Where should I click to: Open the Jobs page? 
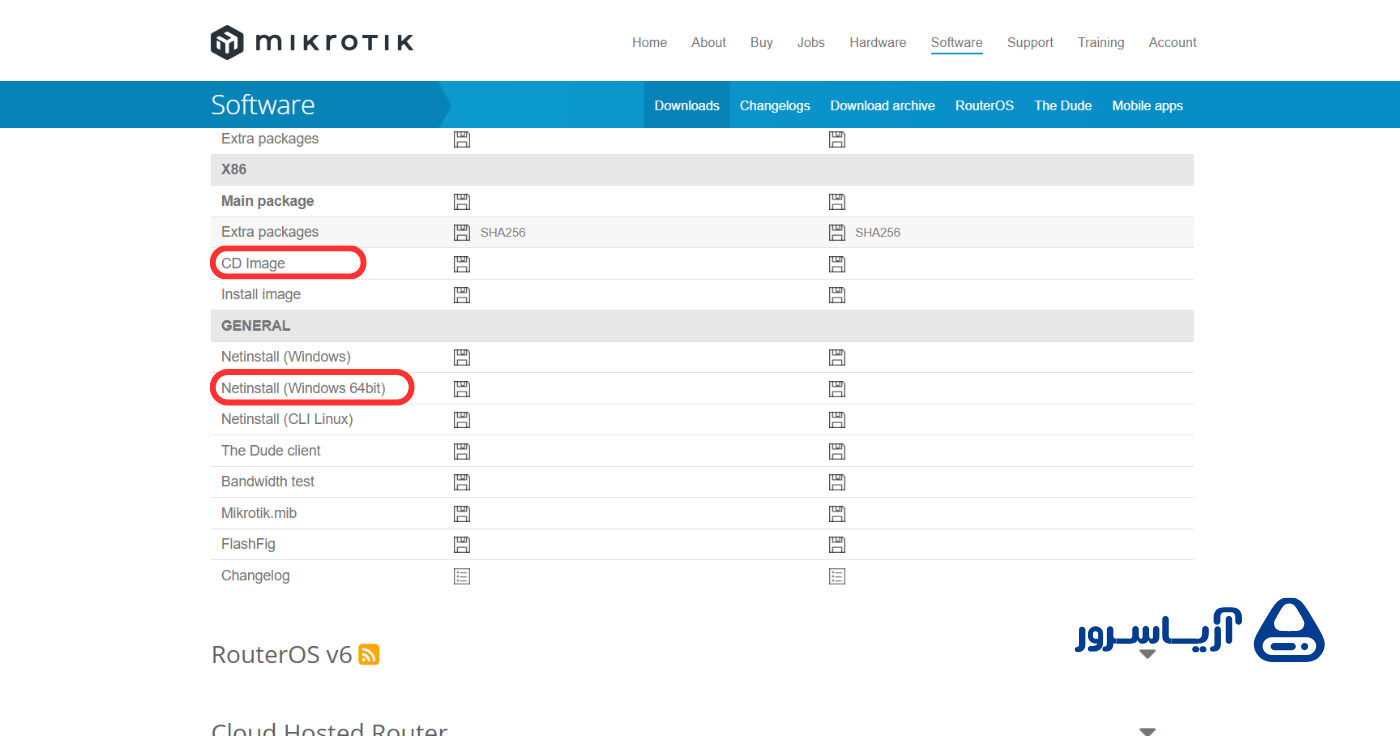[811, 42]
